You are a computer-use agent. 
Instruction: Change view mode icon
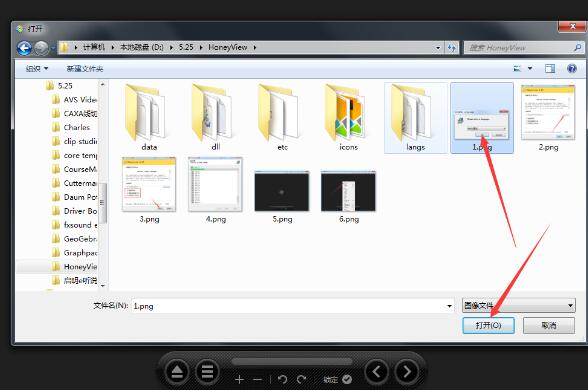(518, 68)
